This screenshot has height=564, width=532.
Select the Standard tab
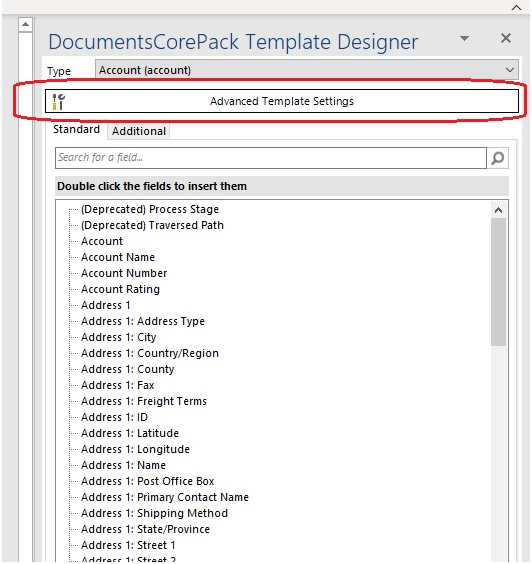[76, 129]
